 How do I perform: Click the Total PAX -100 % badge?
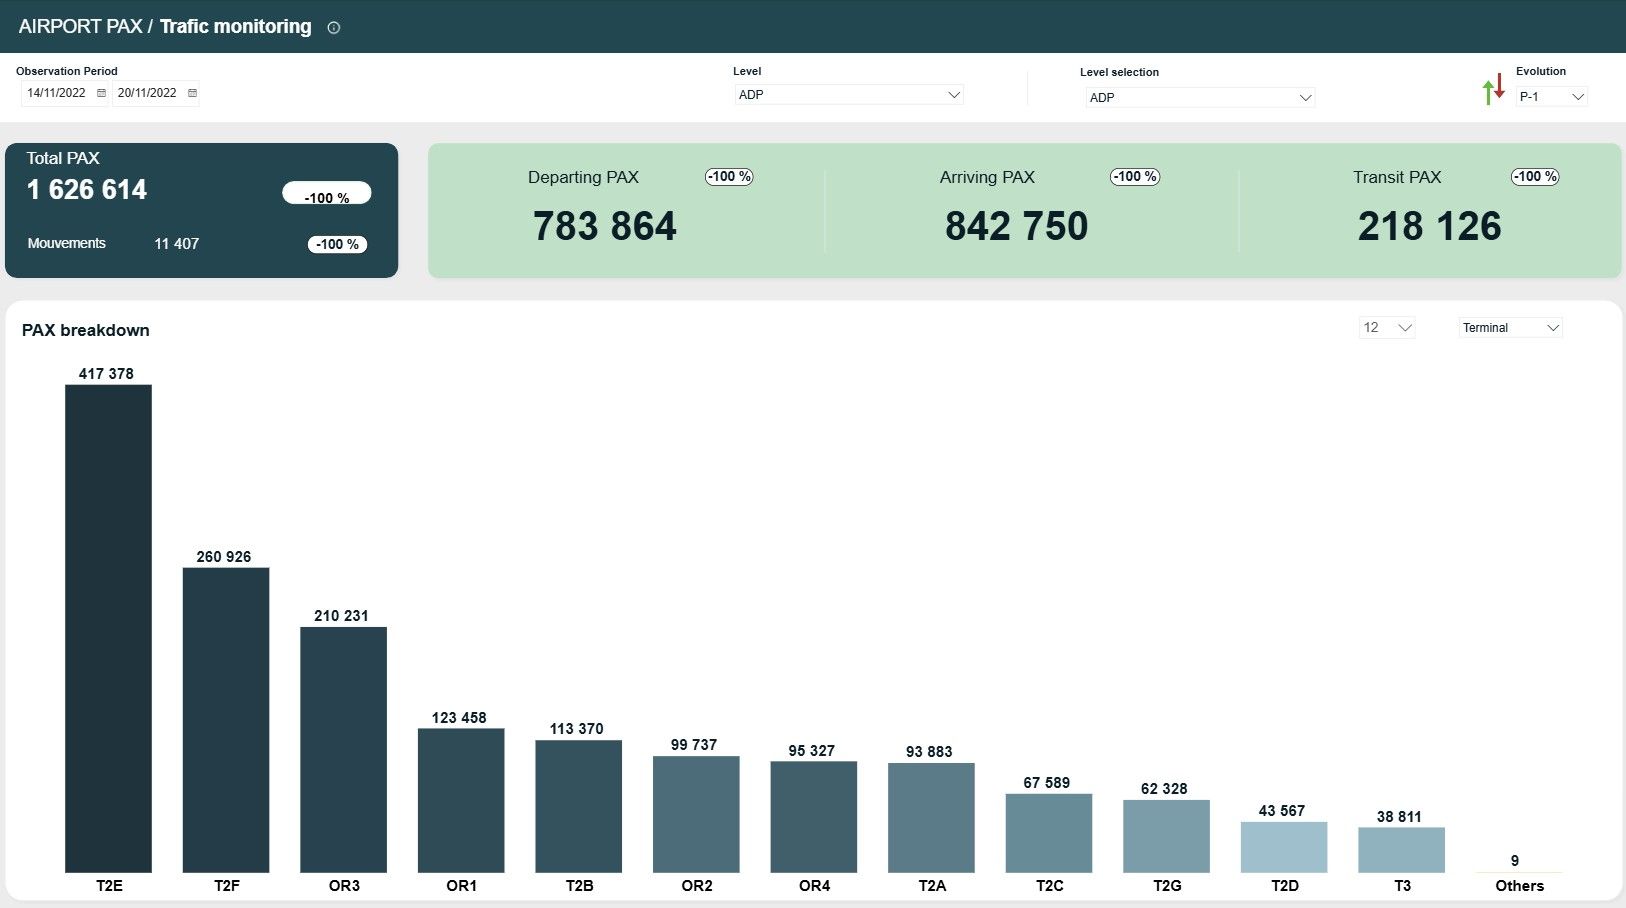tap(327, 194)
